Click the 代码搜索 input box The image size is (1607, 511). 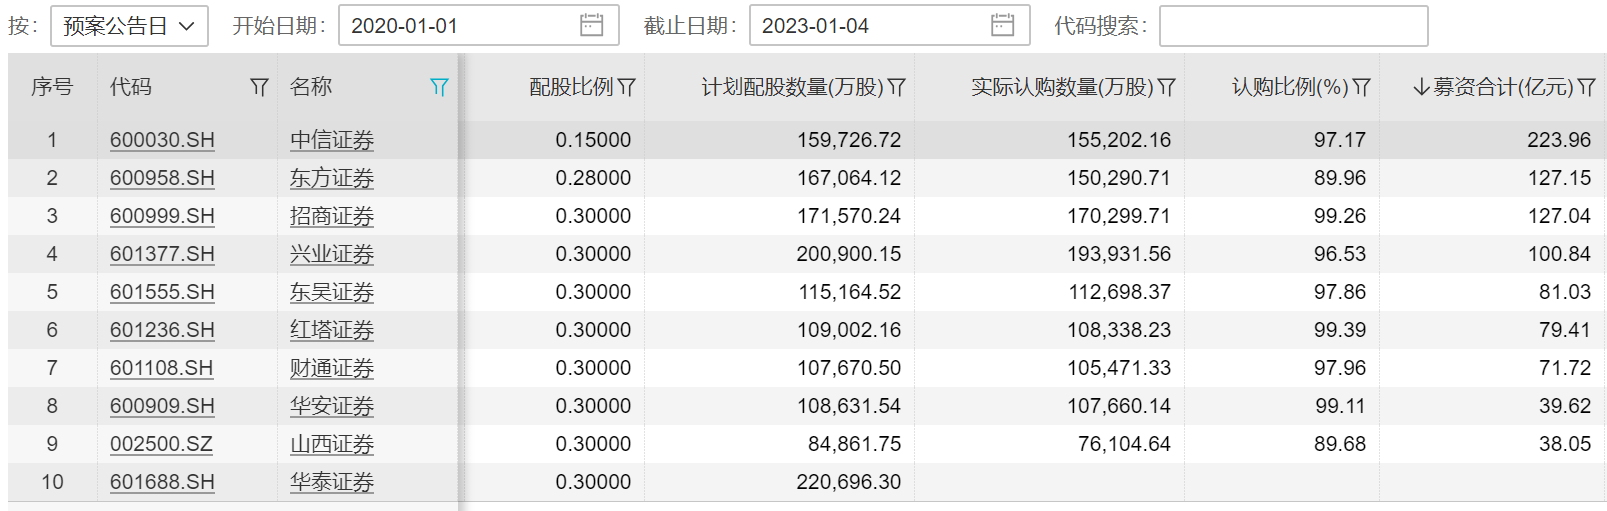[x=1293, y=26]
